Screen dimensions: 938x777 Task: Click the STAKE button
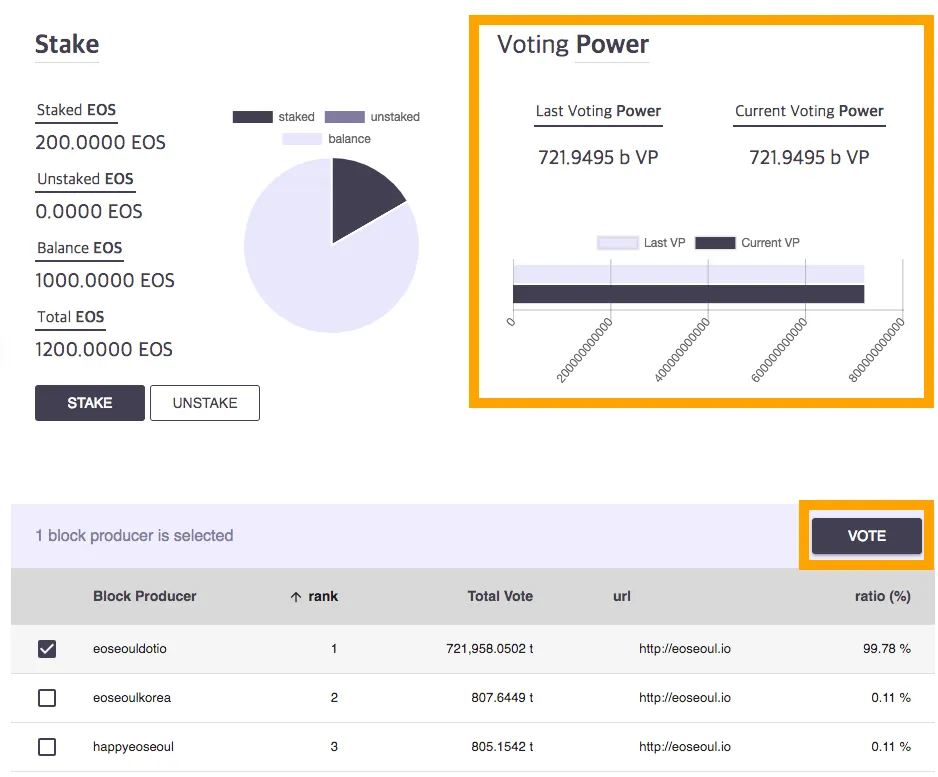[x=90, y=403]
